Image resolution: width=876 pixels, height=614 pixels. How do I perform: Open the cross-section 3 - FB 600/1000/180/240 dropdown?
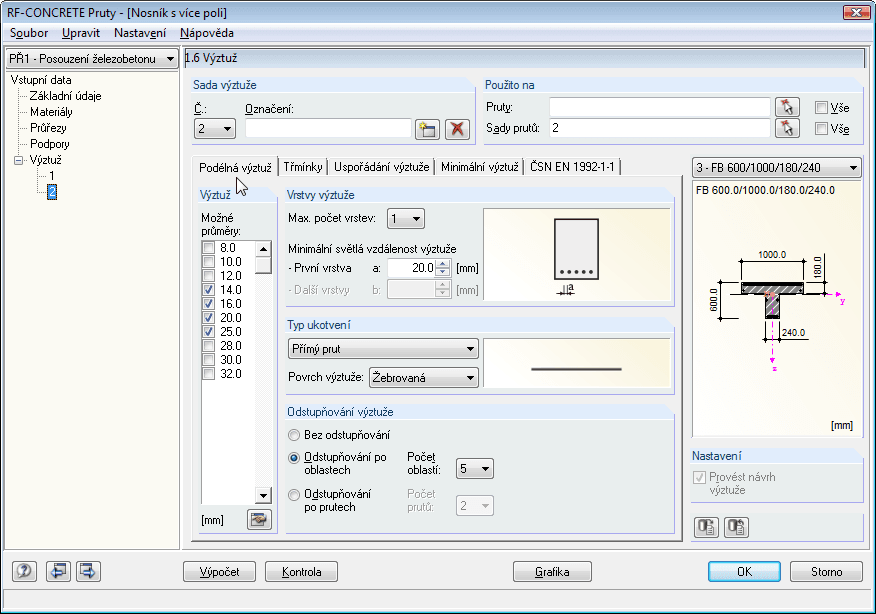pos(777,168)
